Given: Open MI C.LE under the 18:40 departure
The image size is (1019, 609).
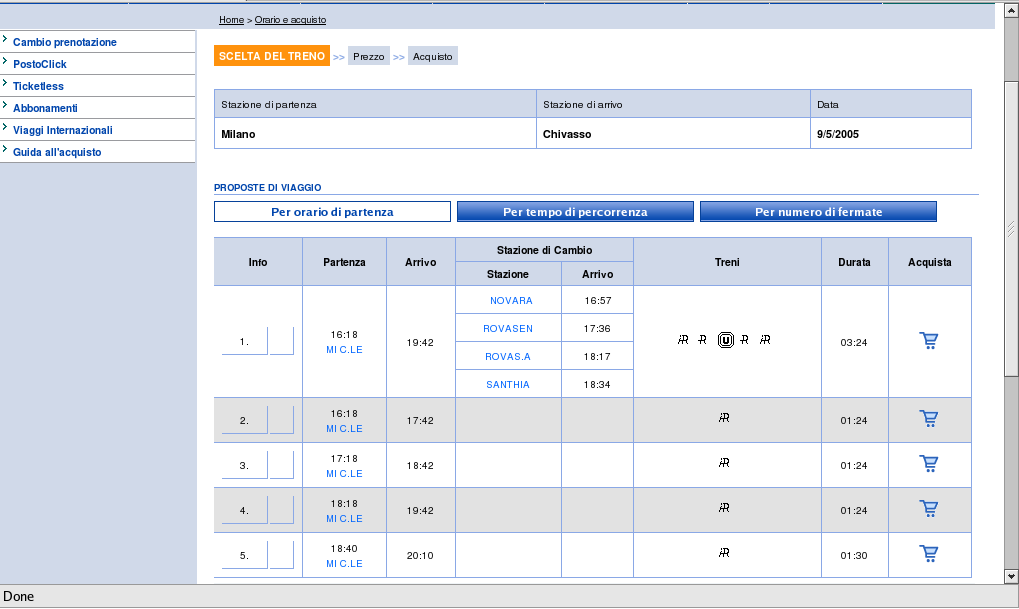Looking at the screenshot, I should click(x=344, y=564).
